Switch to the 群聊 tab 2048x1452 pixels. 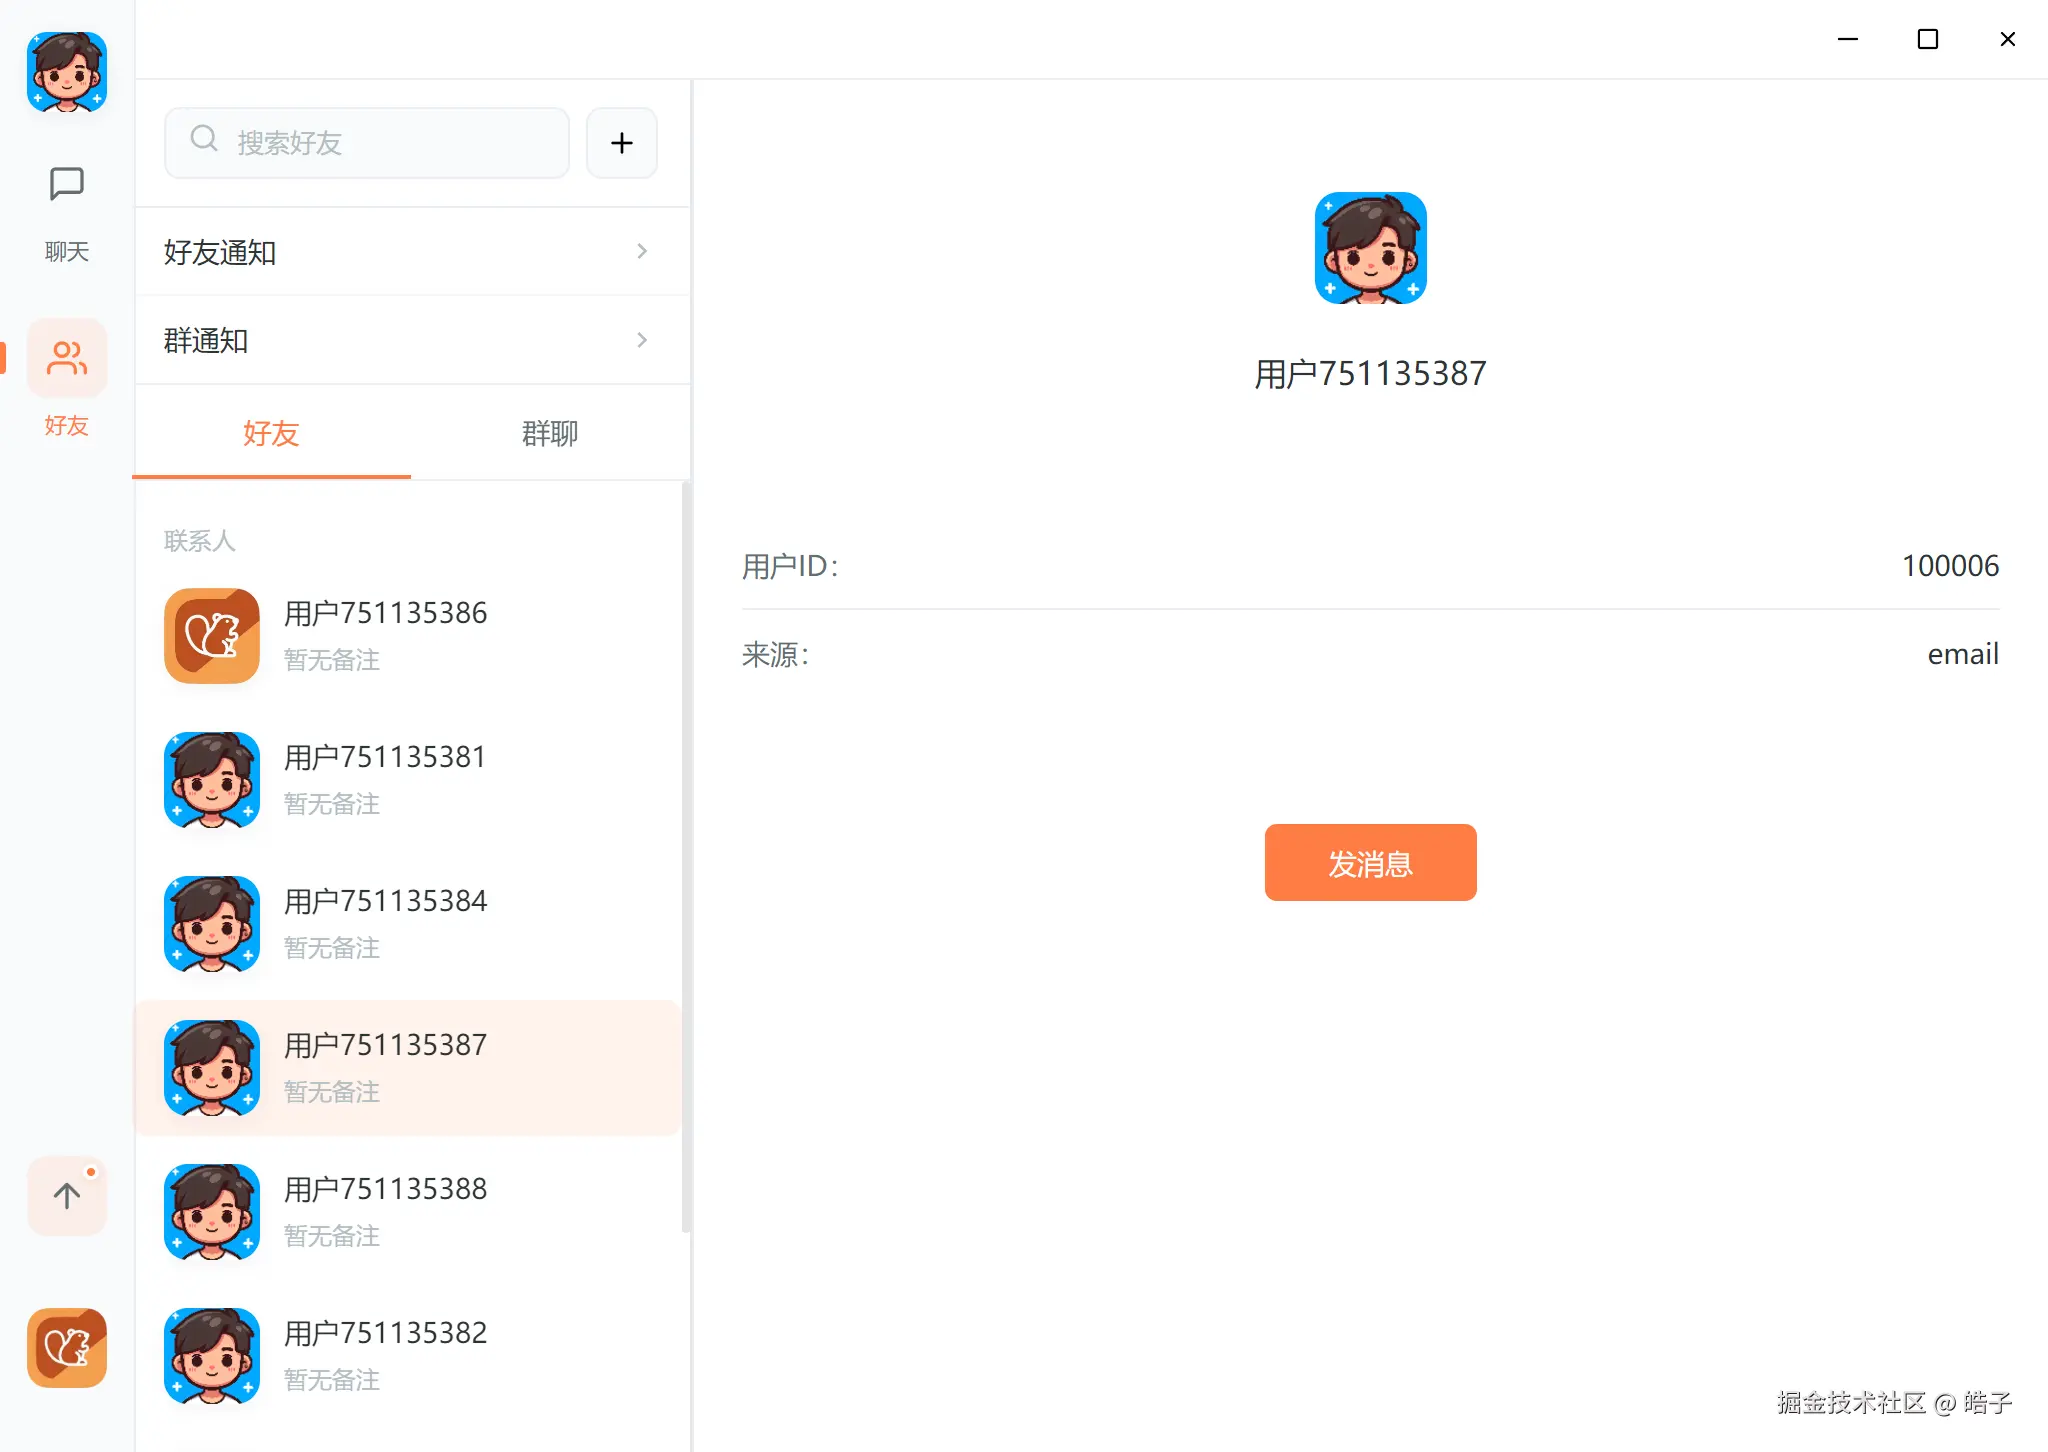pyautogui.click(x=550, y=433)
